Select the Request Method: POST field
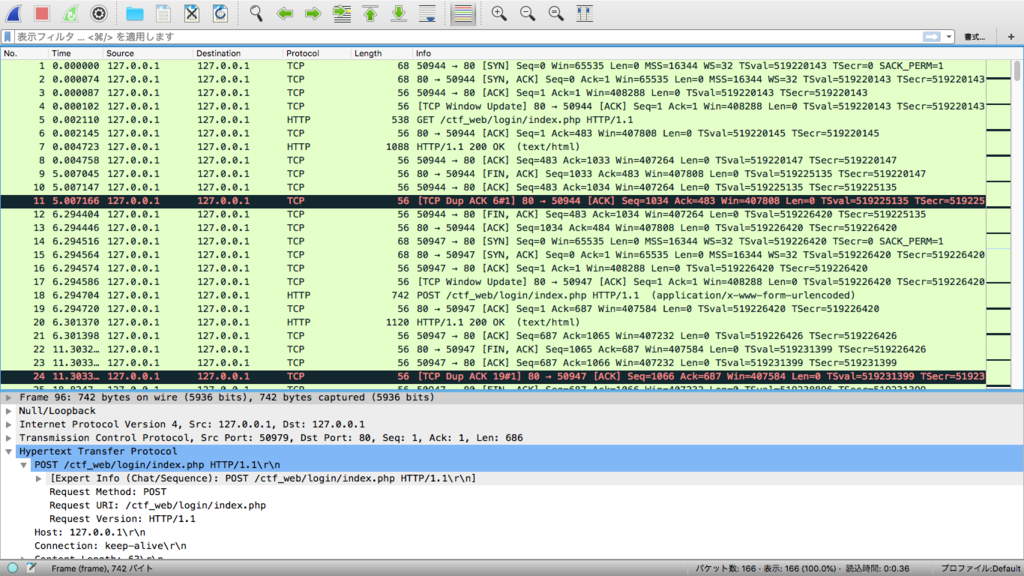The image size is (1024, 576). coord(108,492)
